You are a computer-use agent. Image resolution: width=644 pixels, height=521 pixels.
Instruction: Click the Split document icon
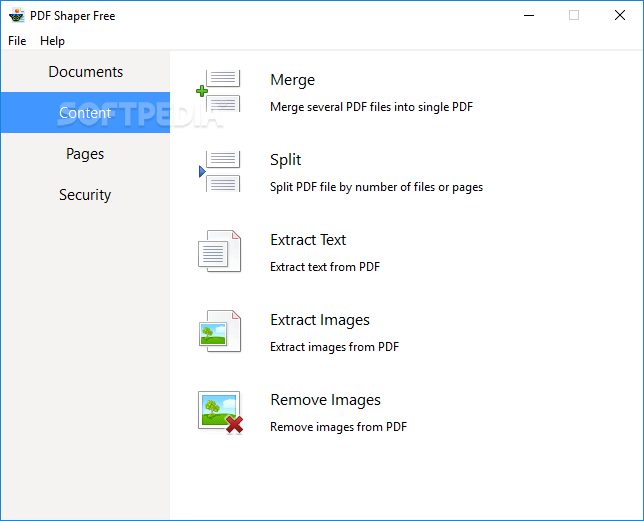(x=219, y=171)
